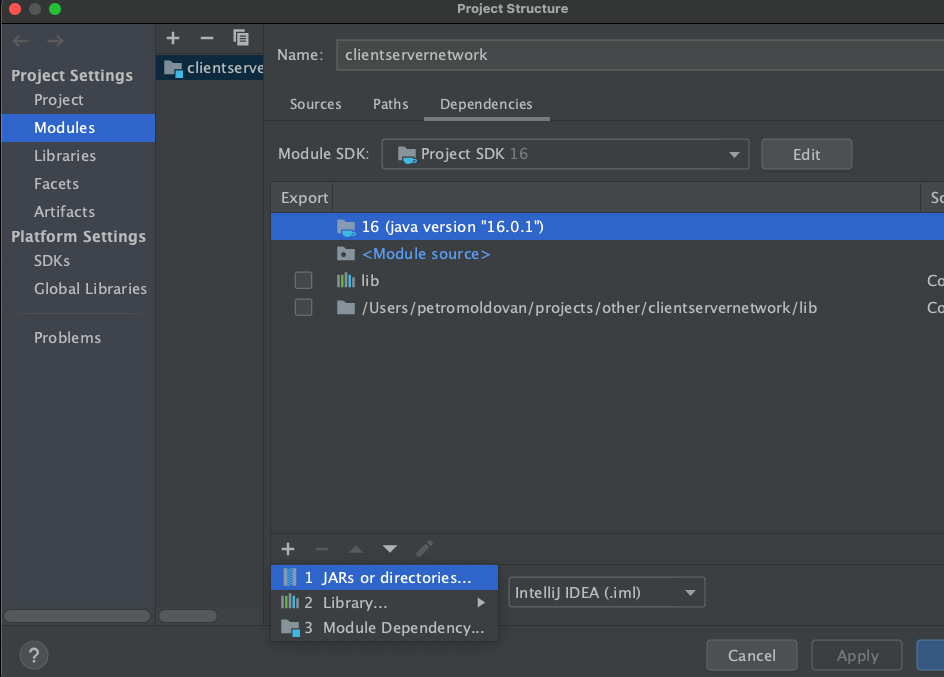Click left sidebar horizontal scrollbar

77,616
